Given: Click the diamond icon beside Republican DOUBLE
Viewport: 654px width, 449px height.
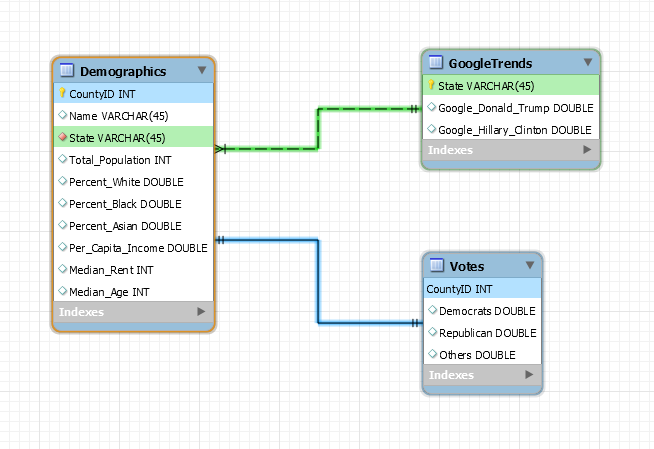Looking at the screenshot, I should (x=433, y=332).
